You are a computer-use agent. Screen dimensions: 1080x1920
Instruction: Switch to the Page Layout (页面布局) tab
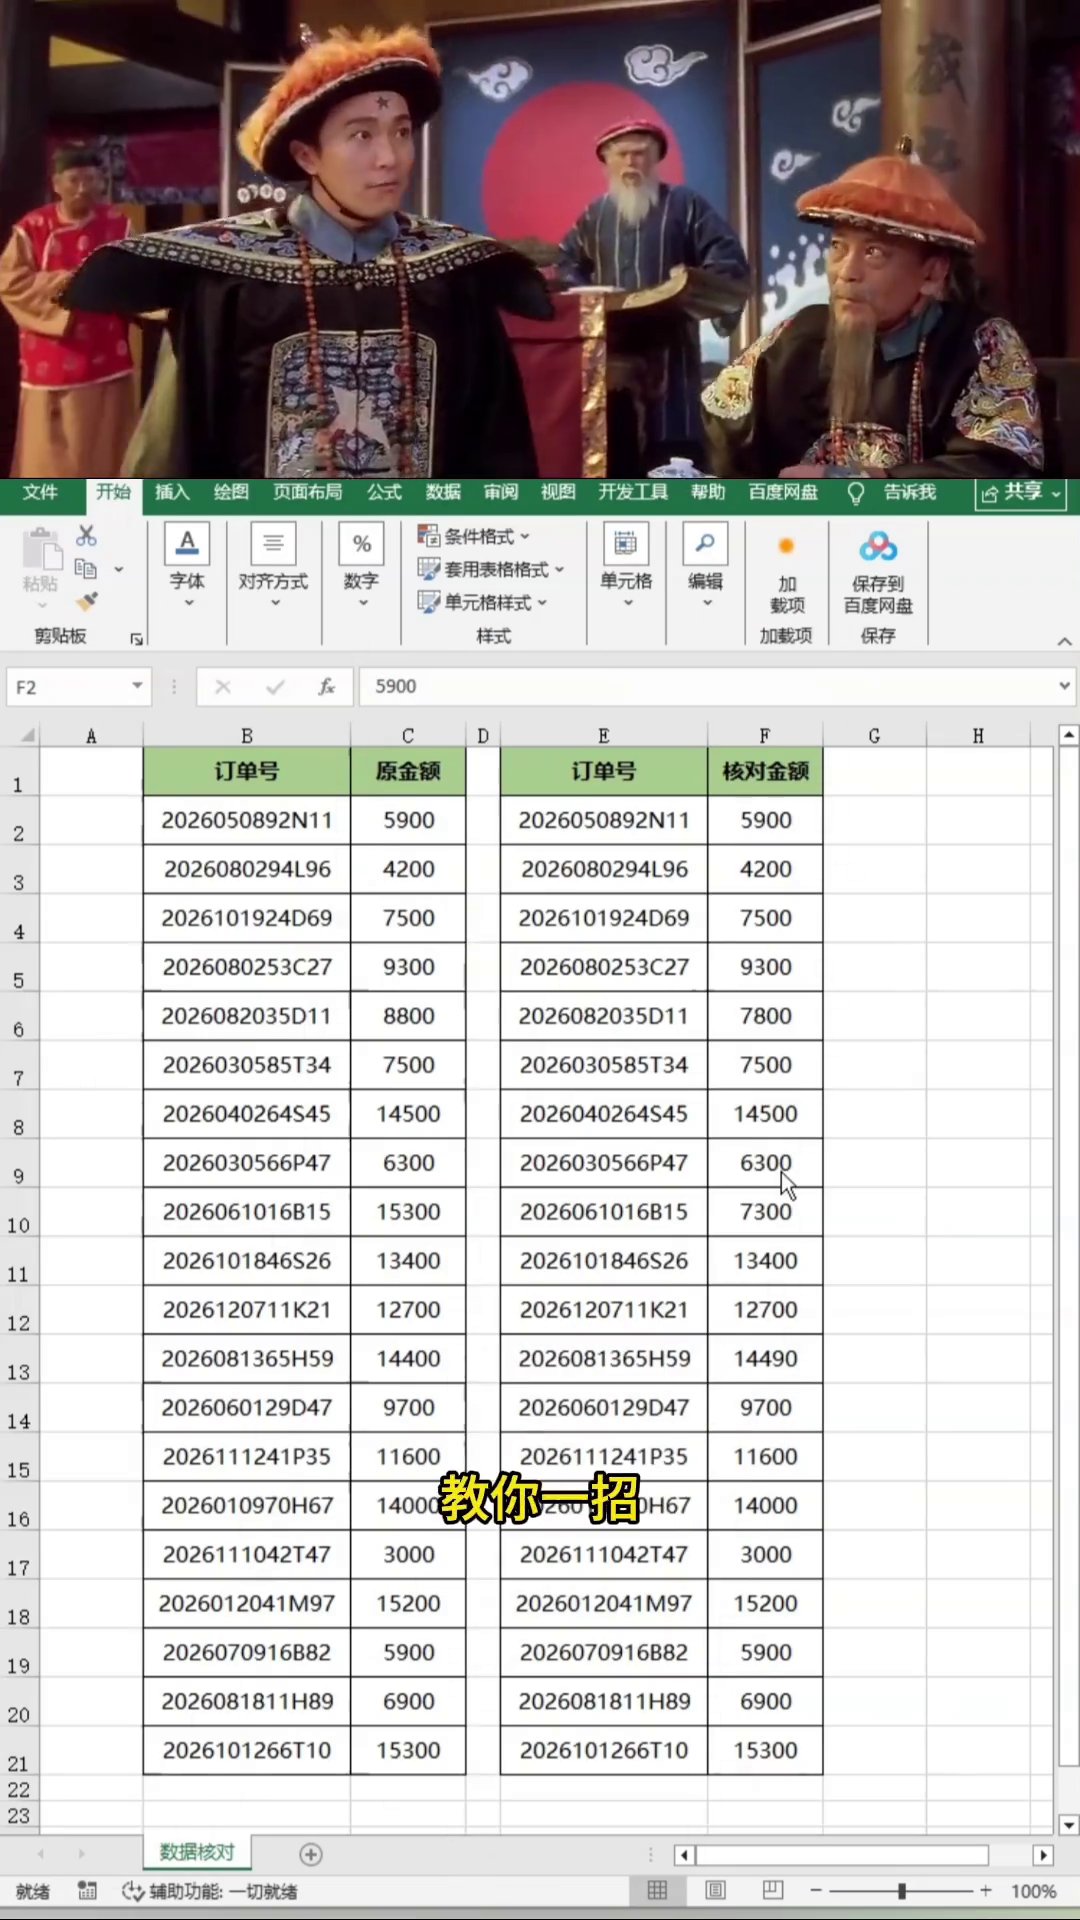pos(307,492)
